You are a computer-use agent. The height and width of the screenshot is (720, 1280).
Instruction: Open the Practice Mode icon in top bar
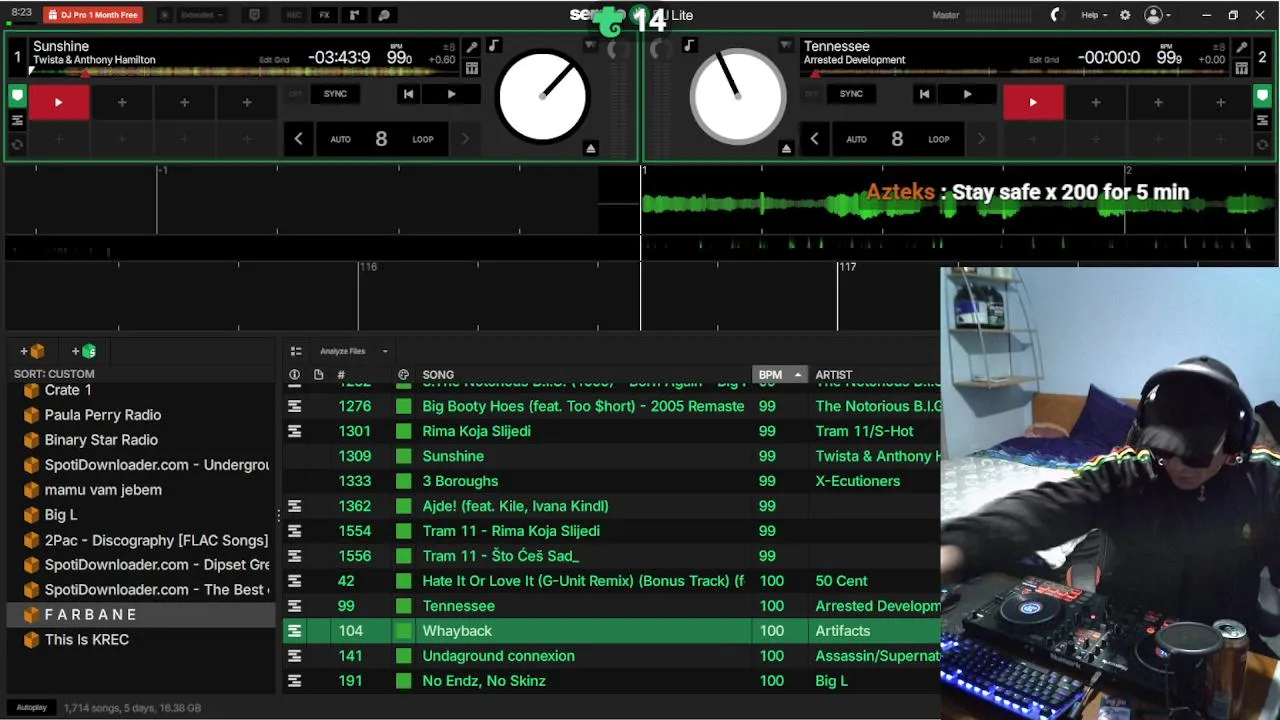pos(354,15)
